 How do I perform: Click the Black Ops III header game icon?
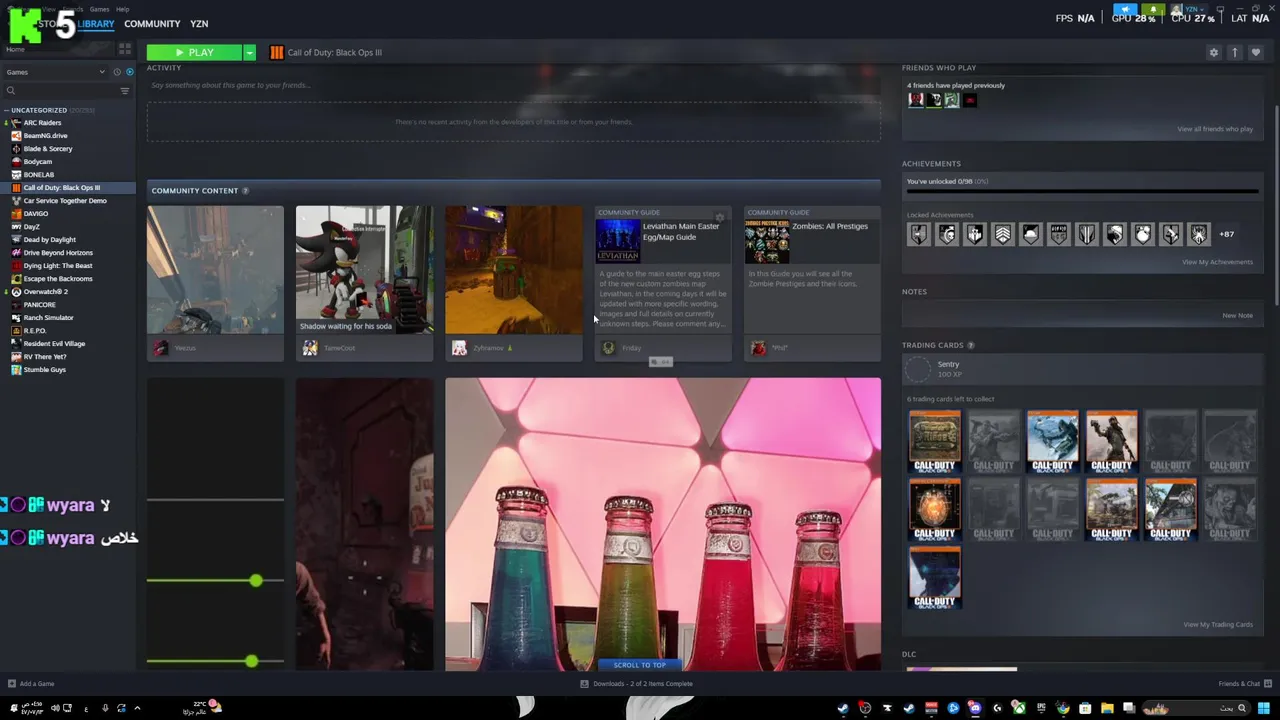point(277,52)
